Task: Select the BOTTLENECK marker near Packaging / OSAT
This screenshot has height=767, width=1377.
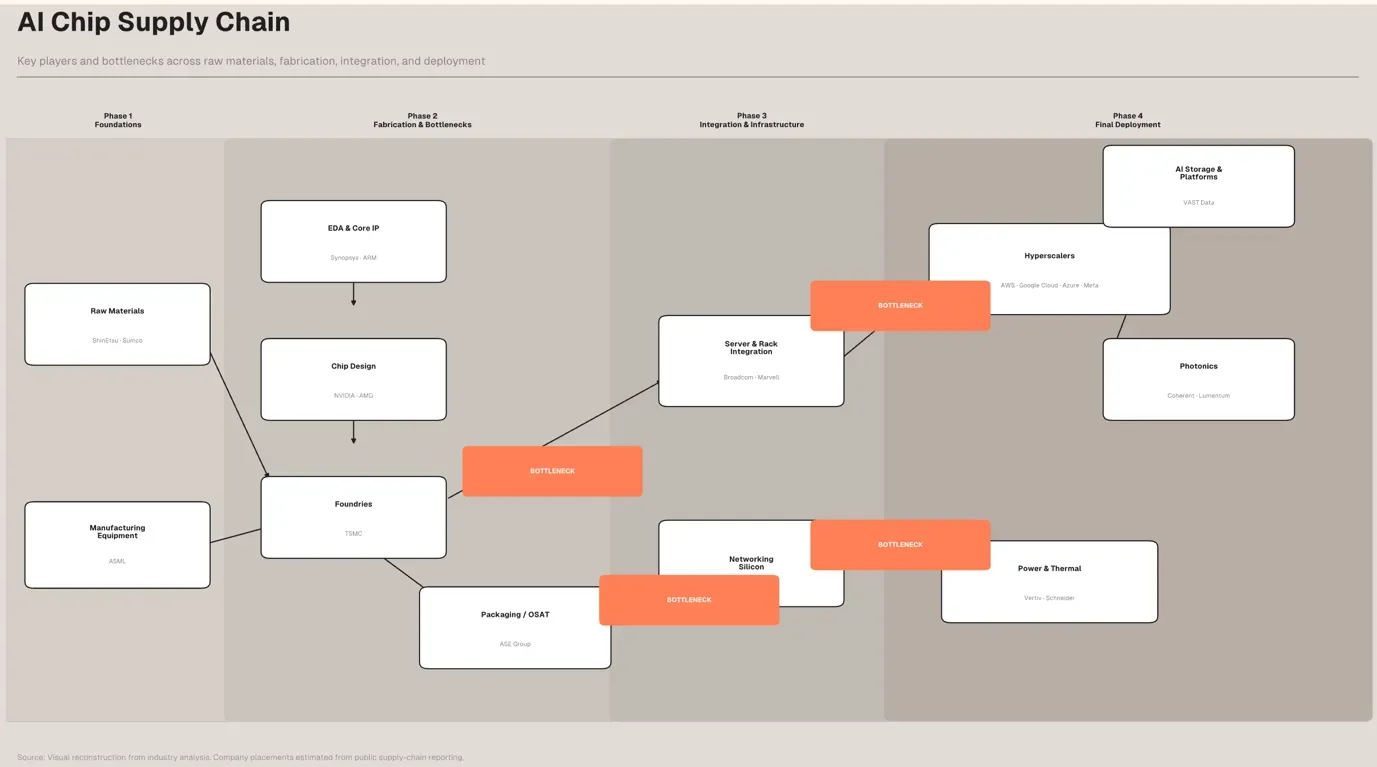Action: (689, 599)
